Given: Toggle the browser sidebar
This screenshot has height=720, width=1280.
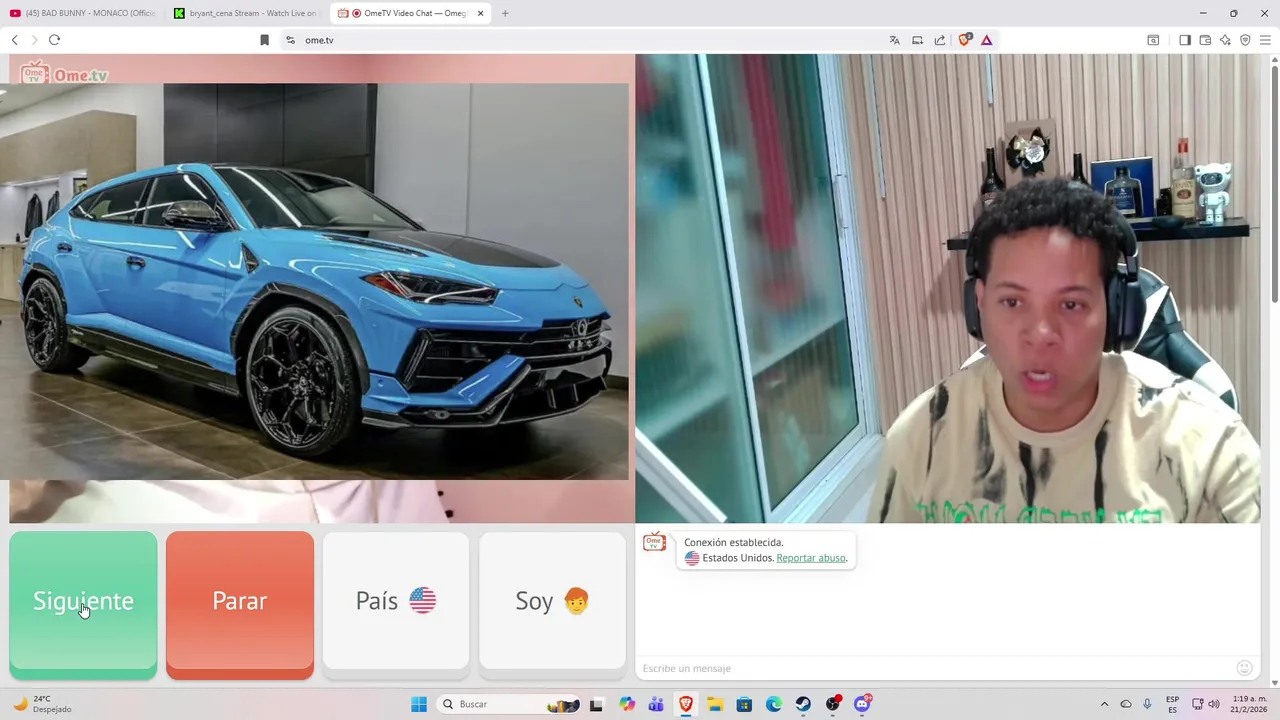Looking at the screenshot, I should [1184, 40].
